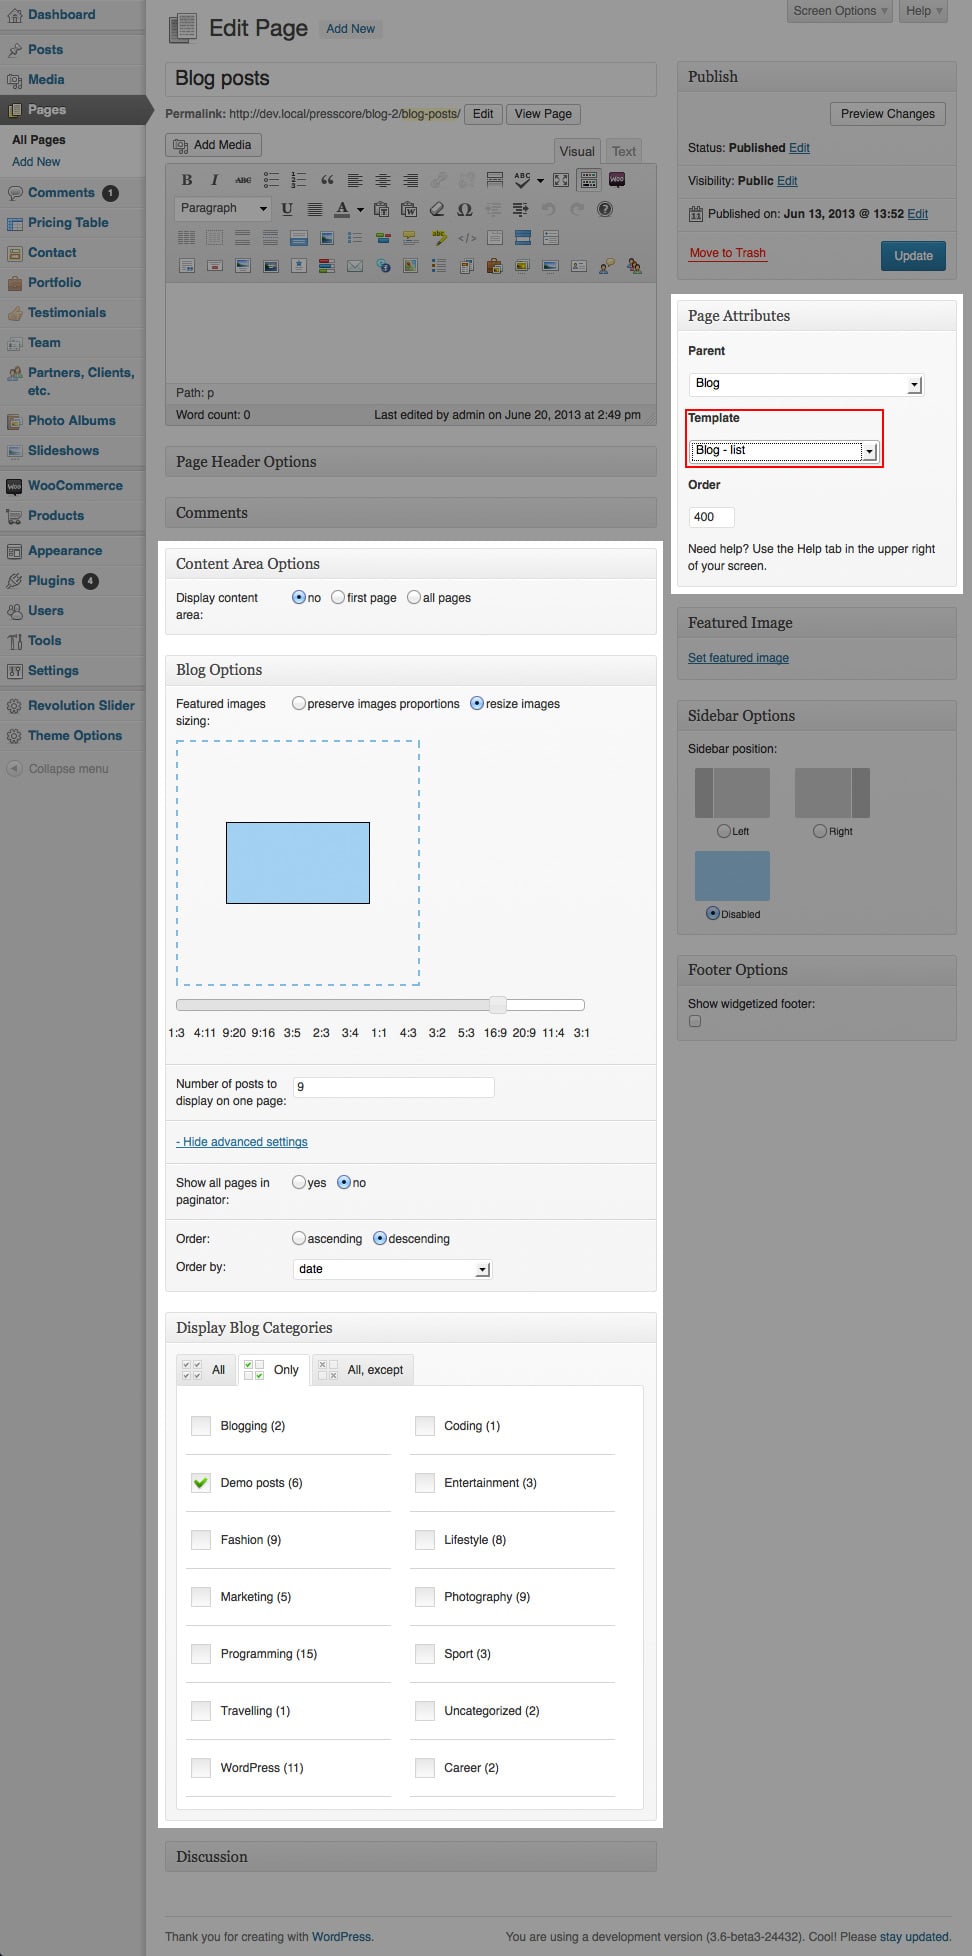Open the editor help icon
The width and height of the screenshot is (972, 1956).
[x=604, y=209]
